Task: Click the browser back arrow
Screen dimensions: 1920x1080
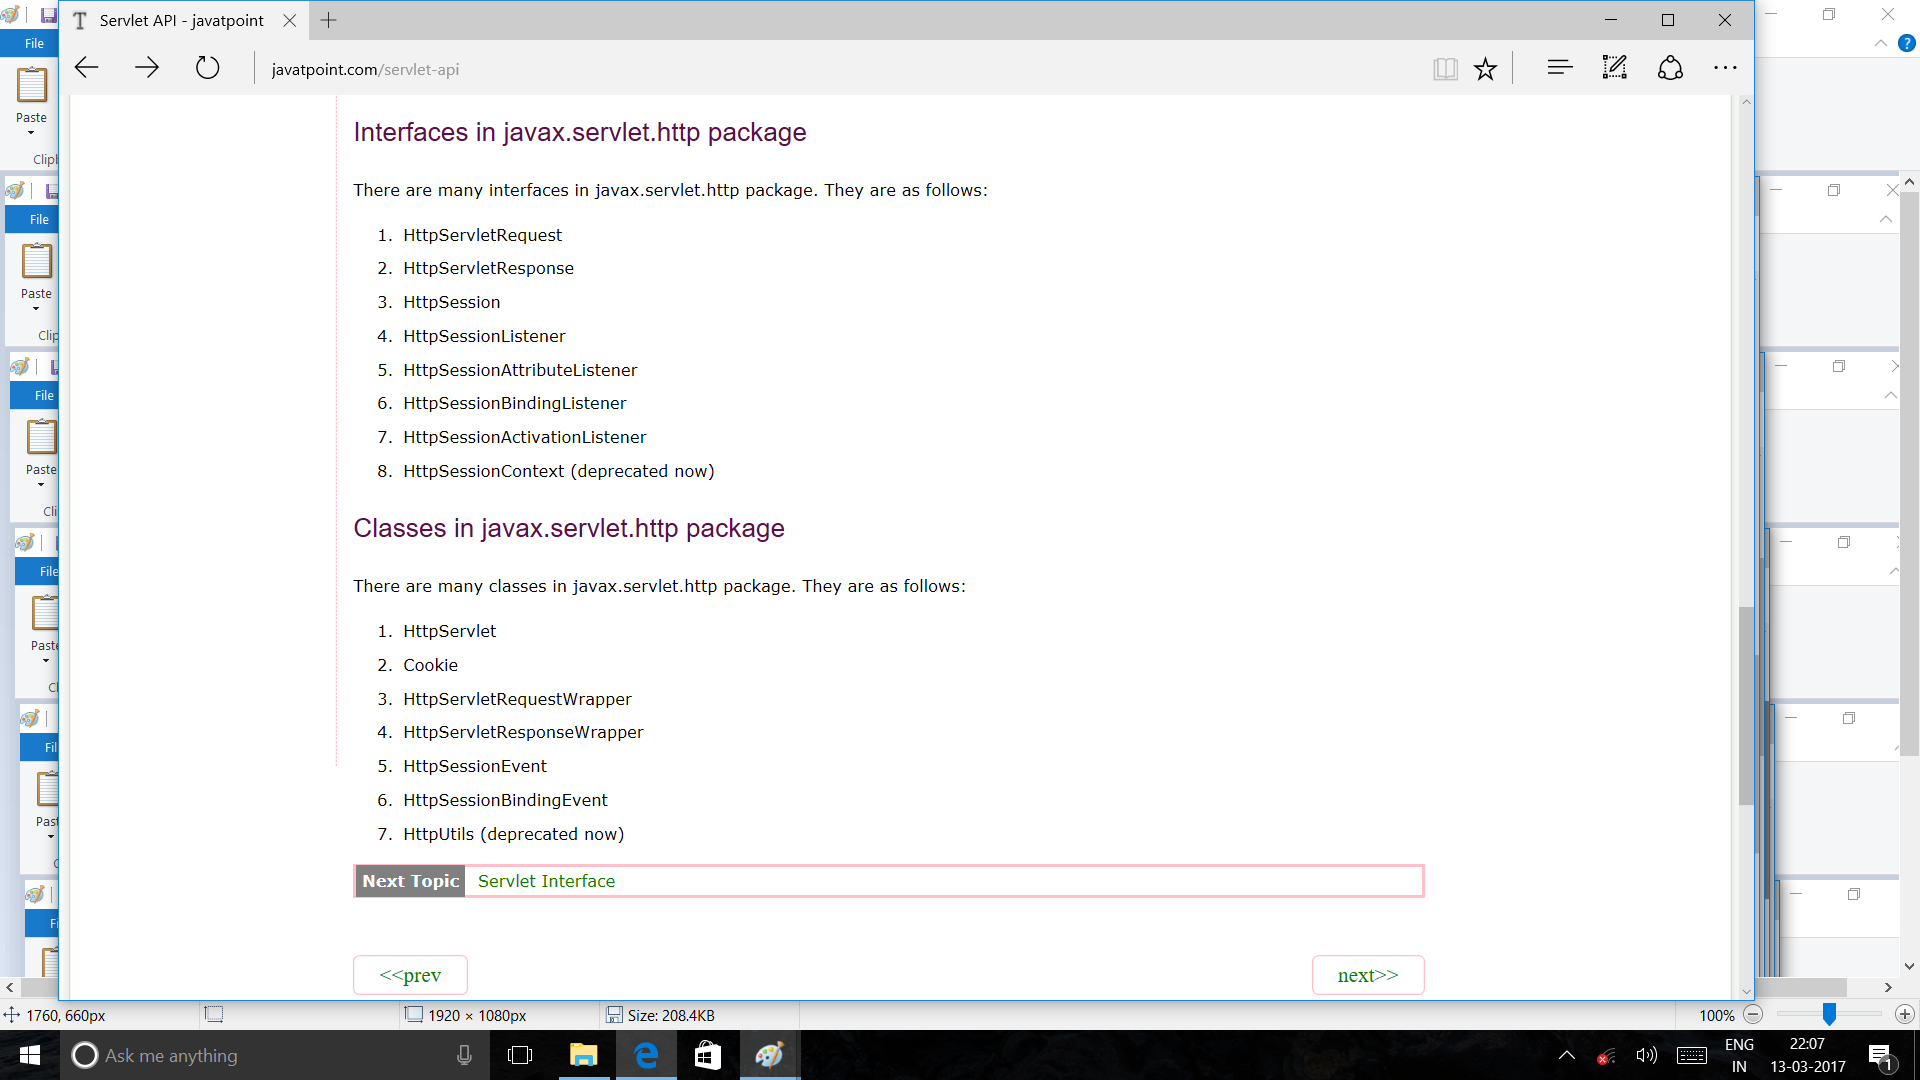Action: click(87, 68)
